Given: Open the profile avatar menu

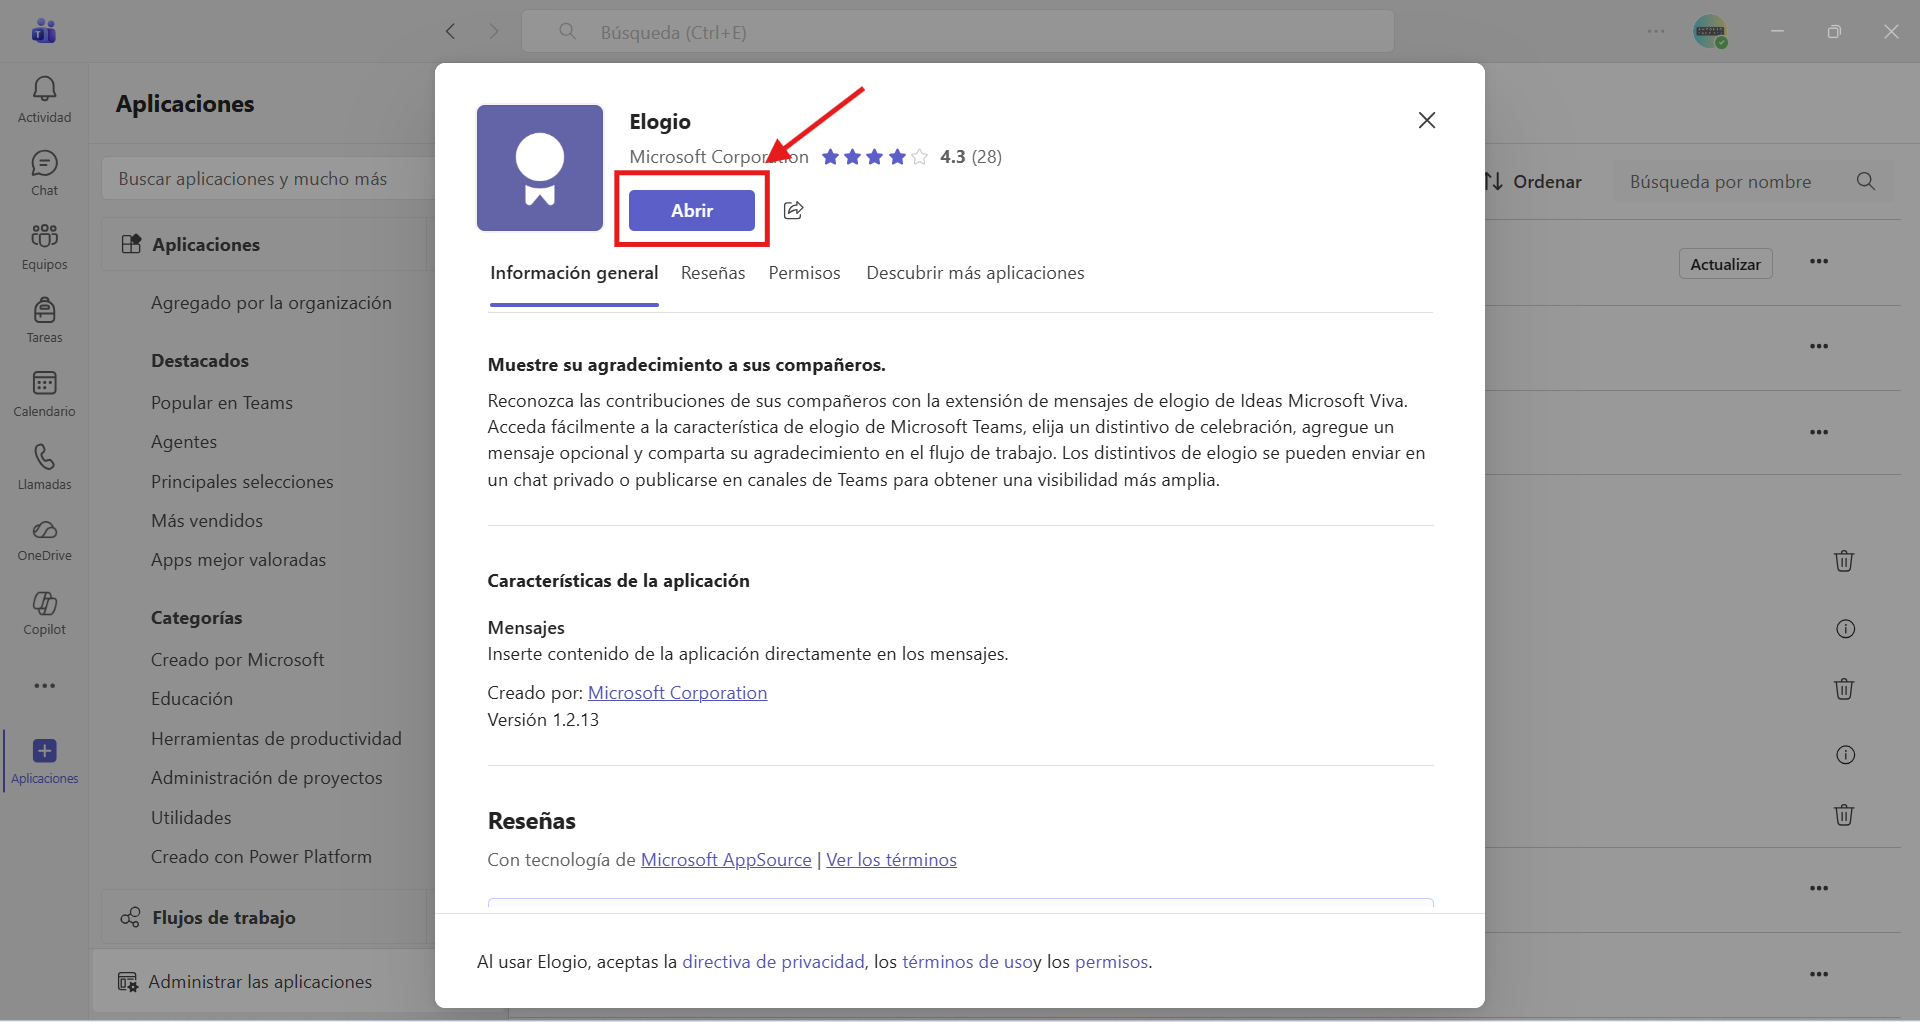Looking at the screenshot, I should [x=1710, y=32].
